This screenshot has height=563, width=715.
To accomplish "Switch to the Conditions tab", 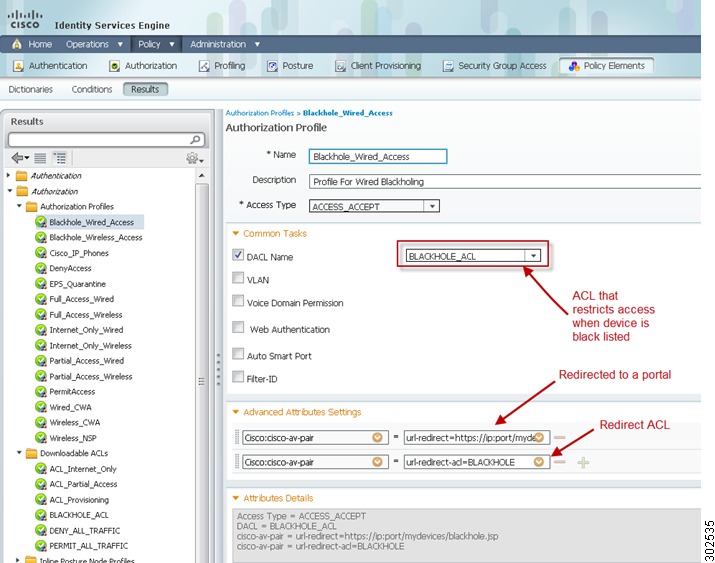I will pos(92,89).
